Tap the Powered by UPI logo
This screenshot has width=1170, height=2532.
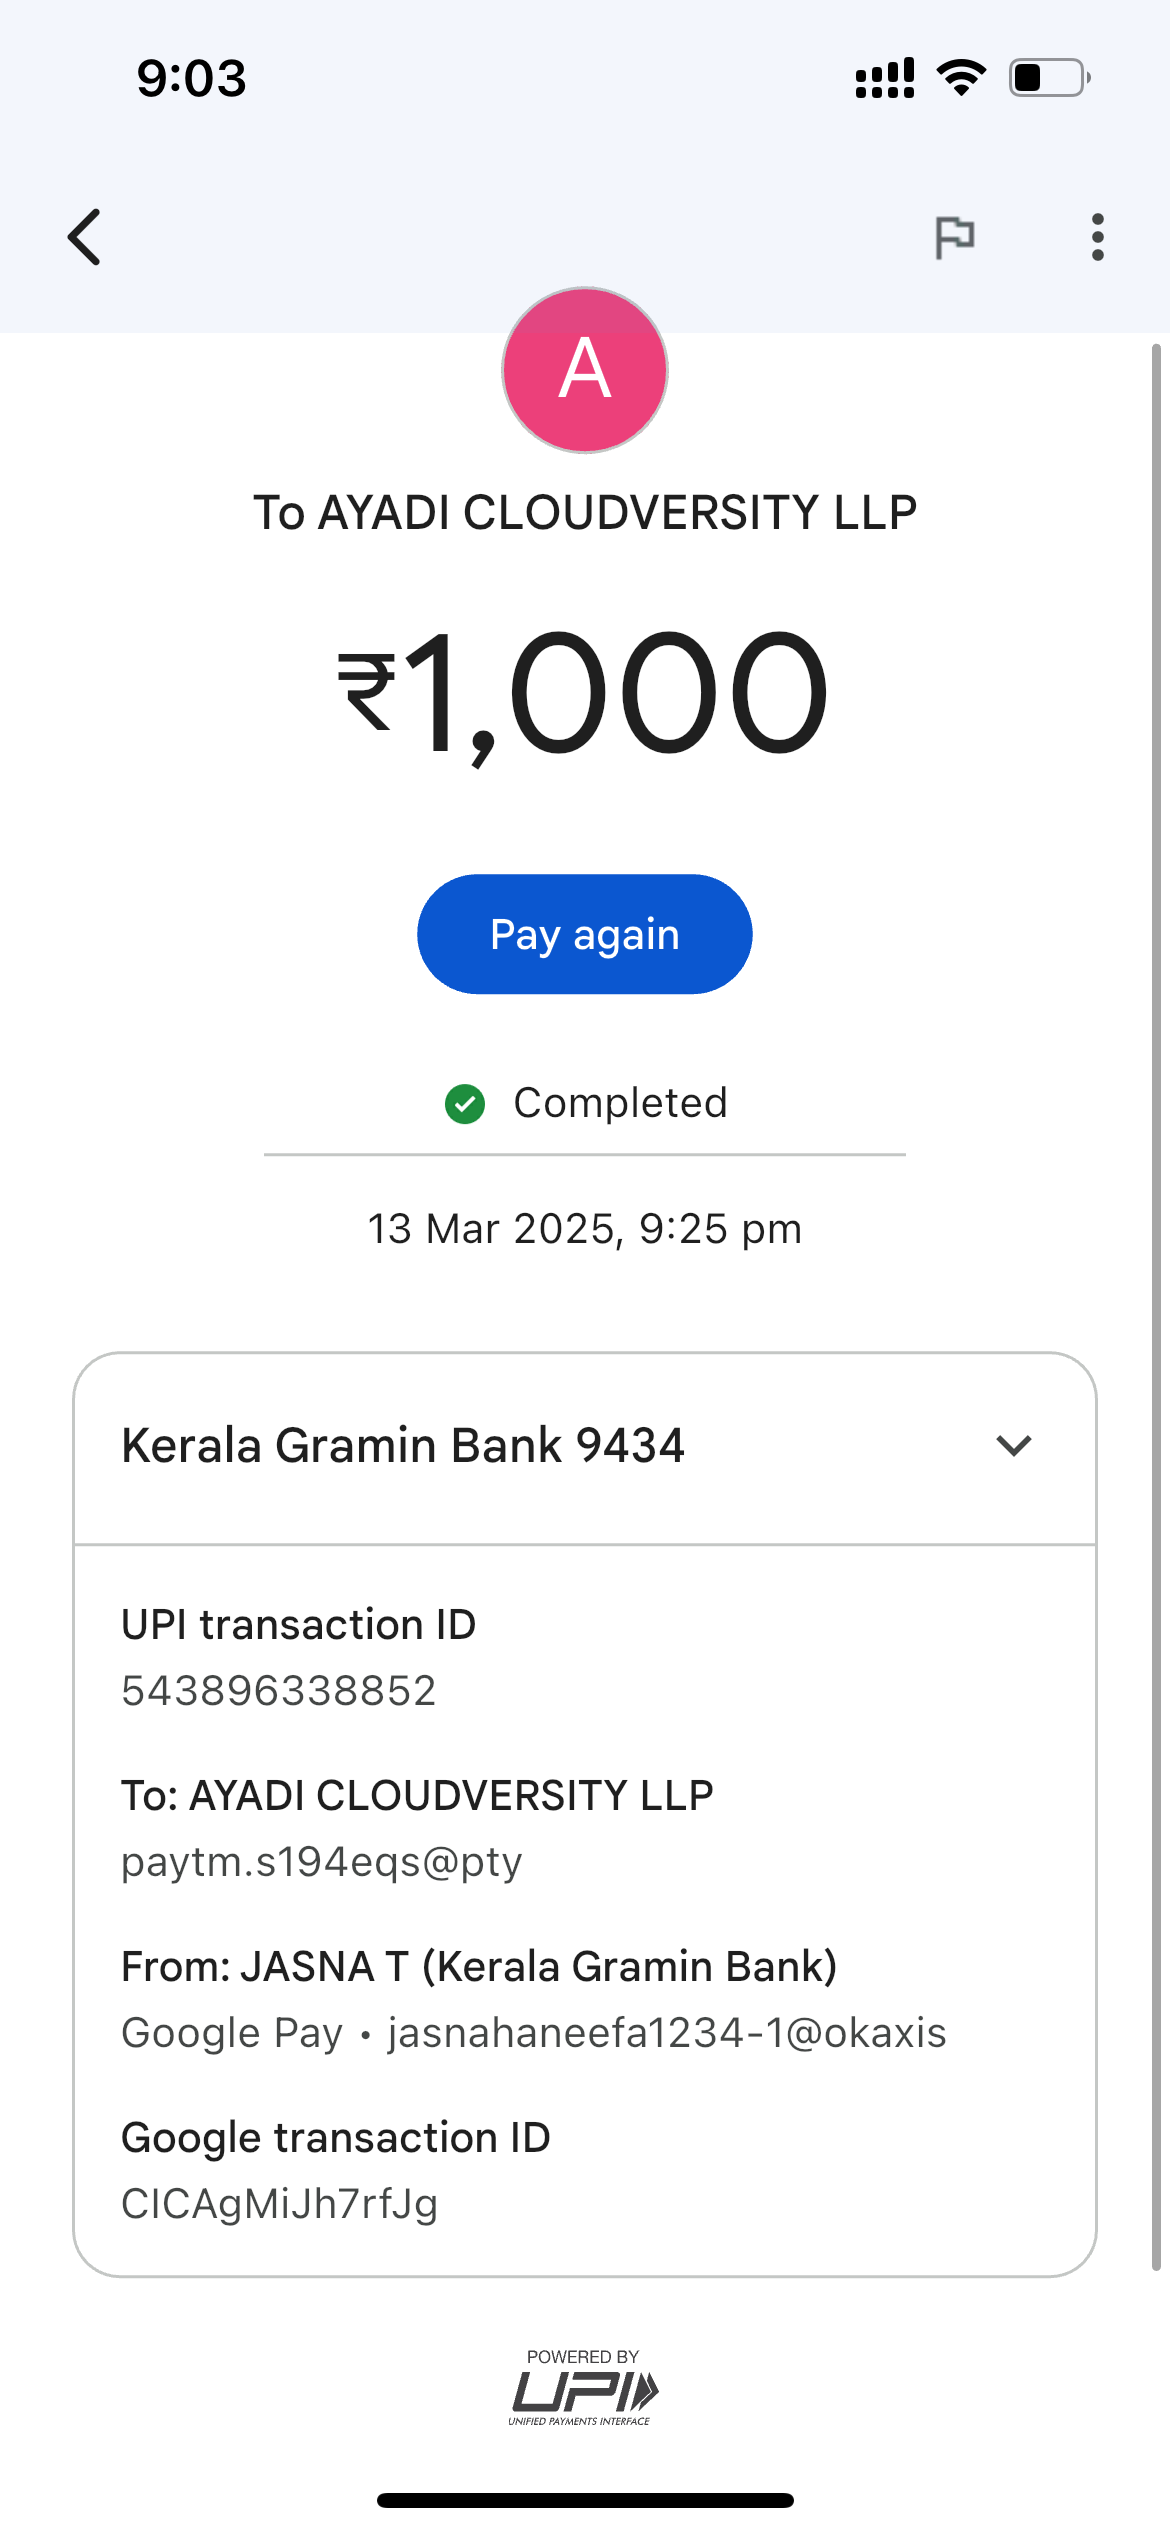click(x=584, y=2387)
